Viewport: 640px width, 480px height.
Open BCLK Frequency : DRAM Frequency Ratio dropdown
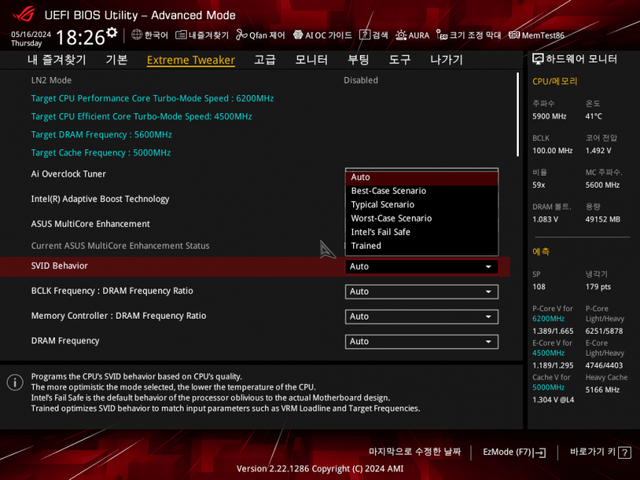tap(421, 292)
